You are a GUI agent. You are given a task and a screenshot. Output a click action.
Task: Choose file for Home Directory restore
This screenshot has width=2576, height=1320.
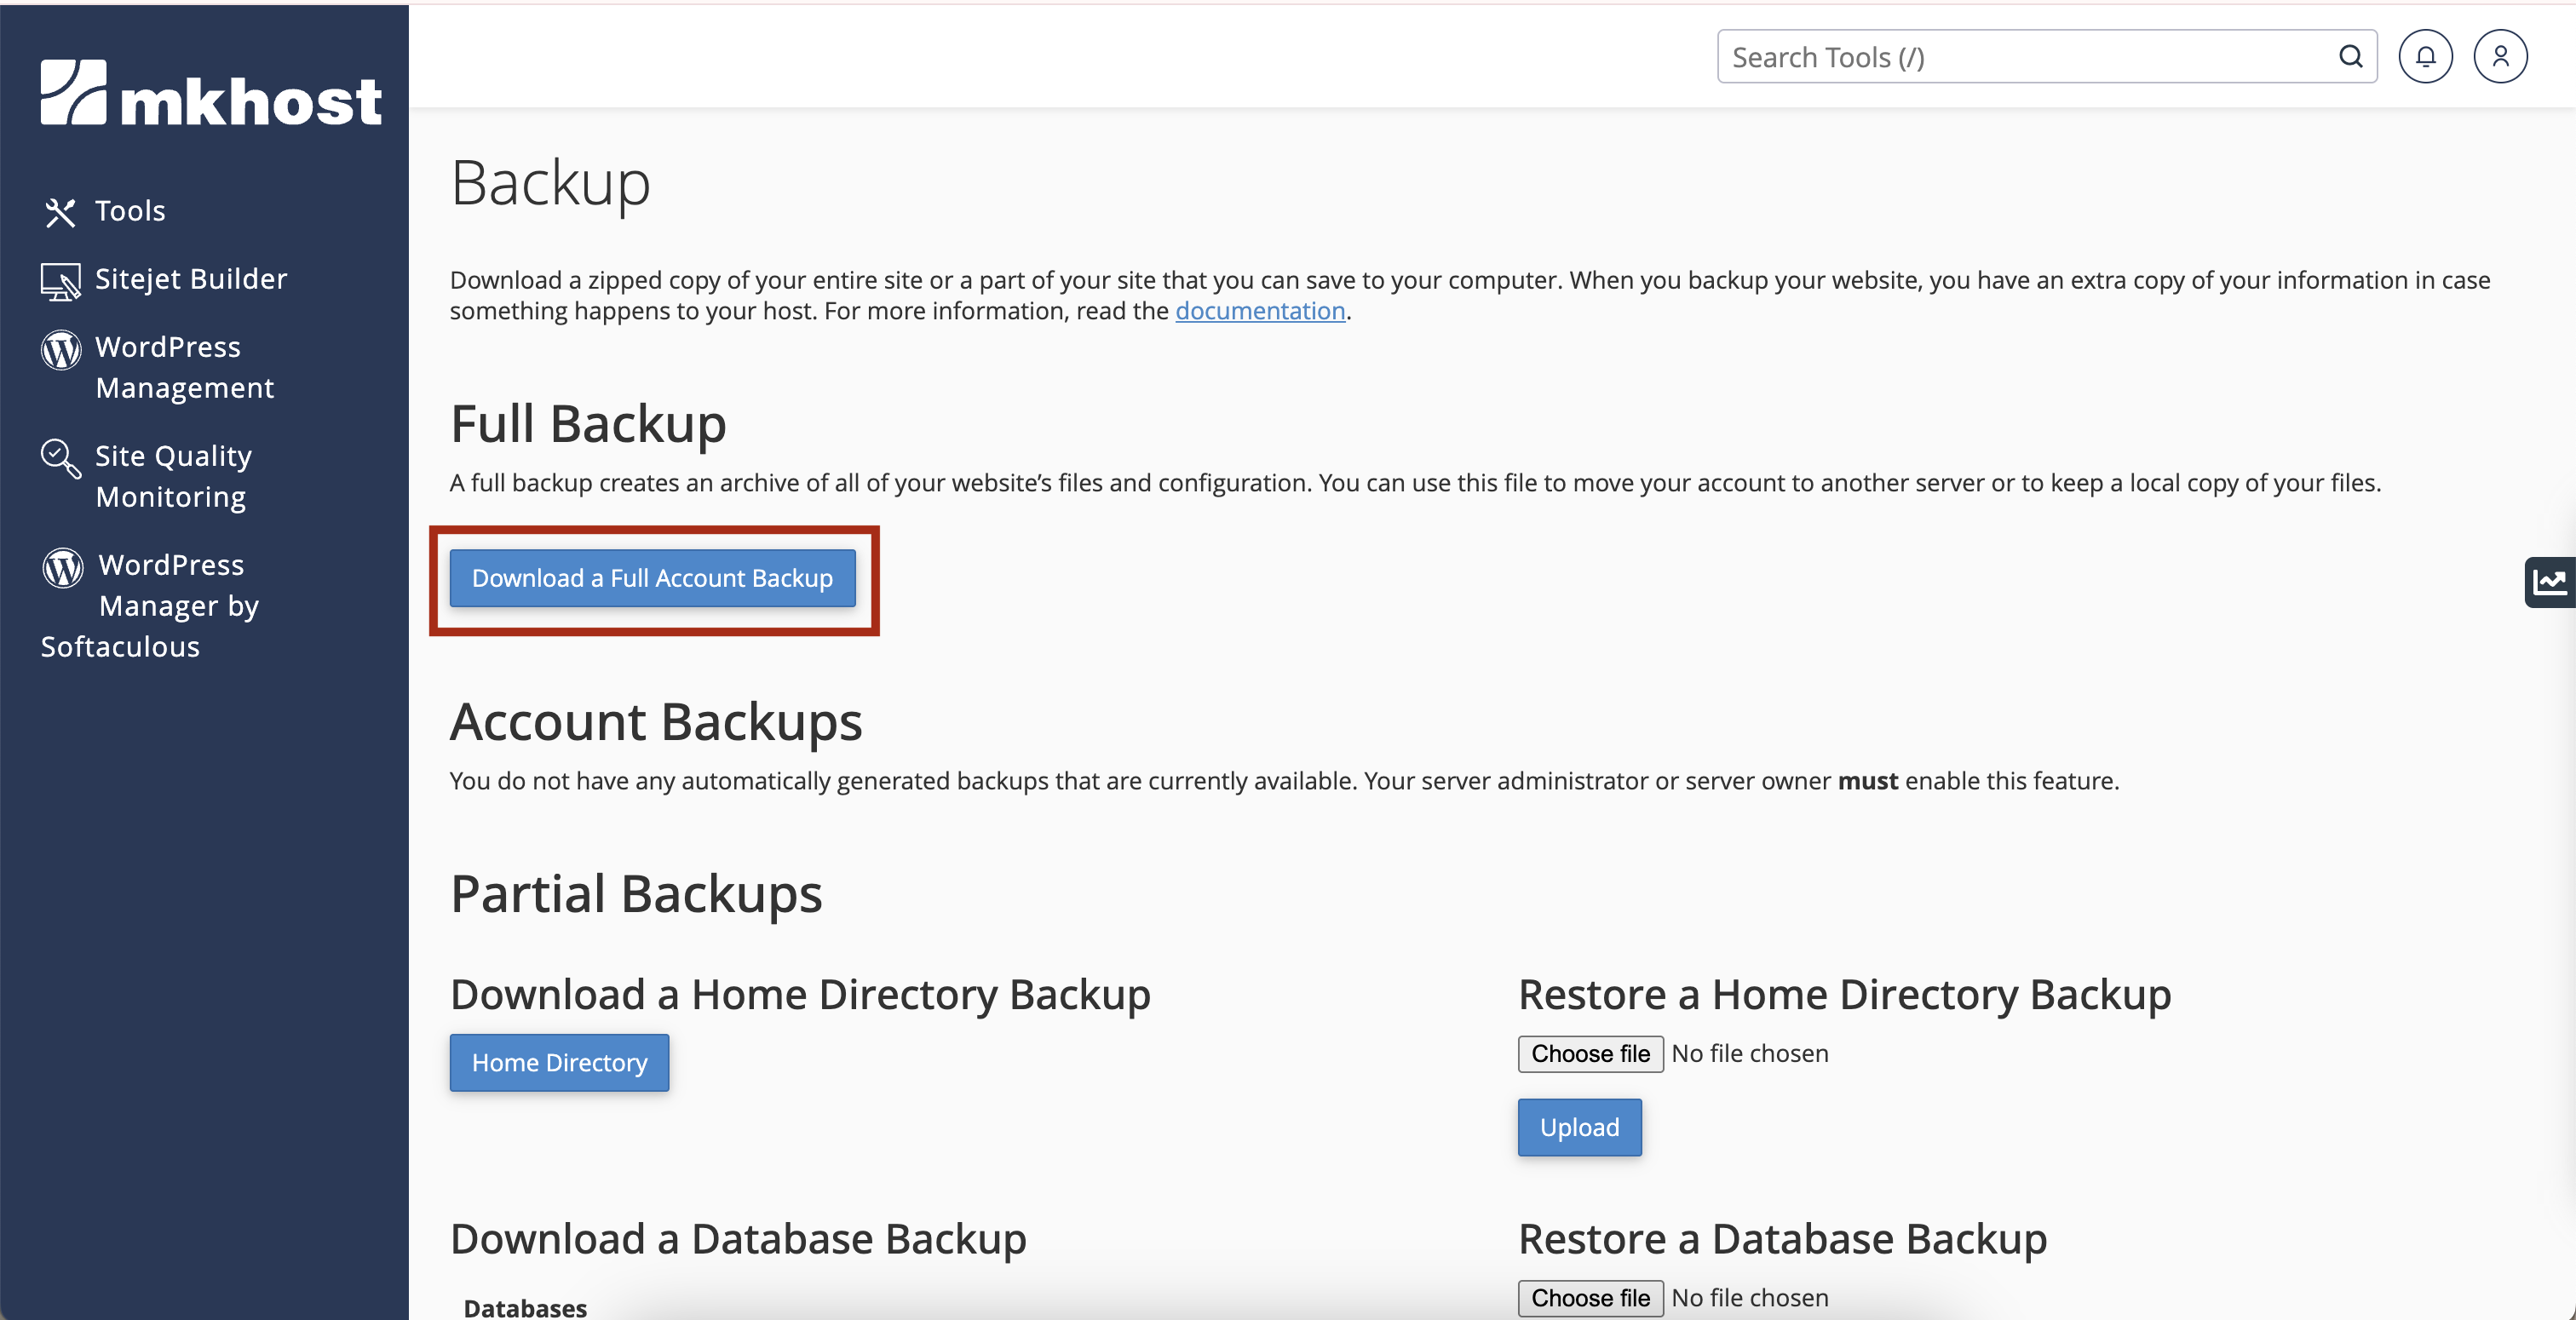point(1589,1054)
